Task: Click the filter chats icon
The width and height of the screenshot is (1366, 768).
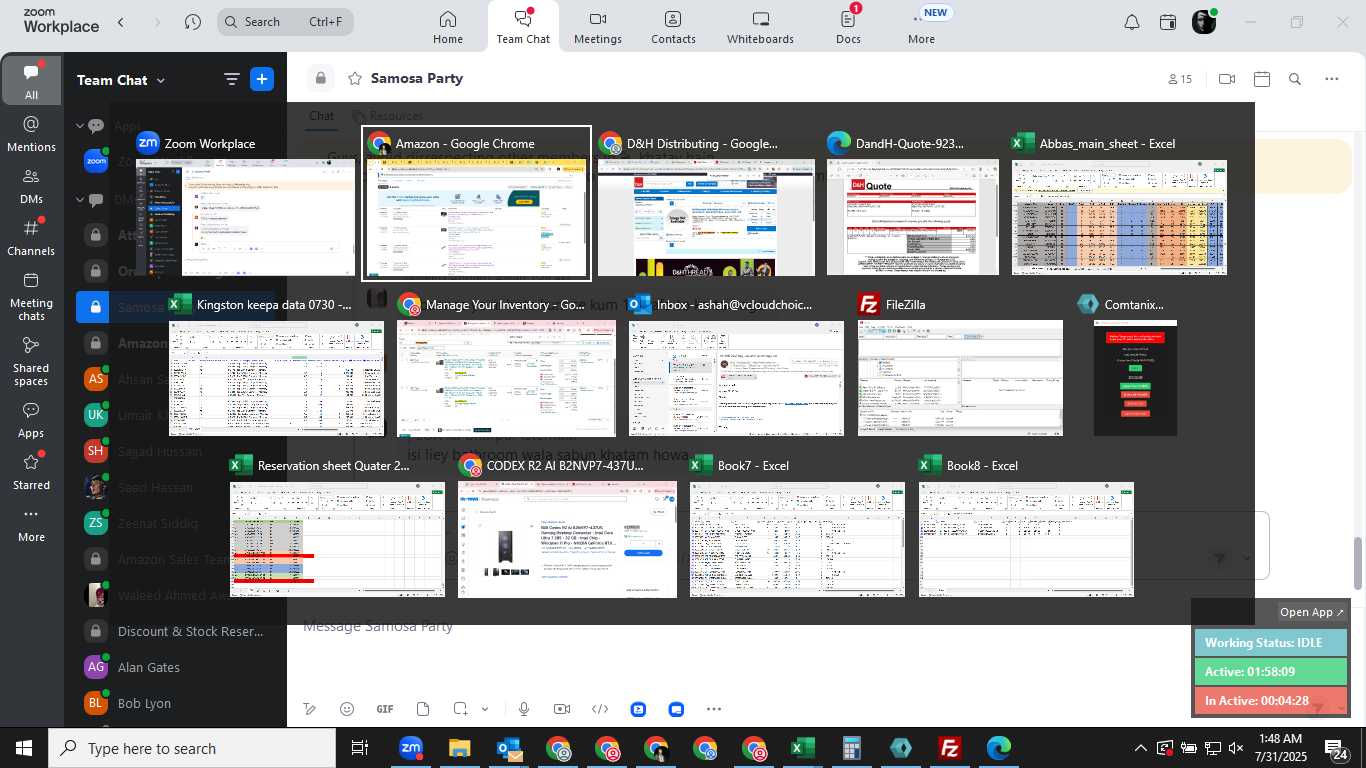Action: click(231, 80)
